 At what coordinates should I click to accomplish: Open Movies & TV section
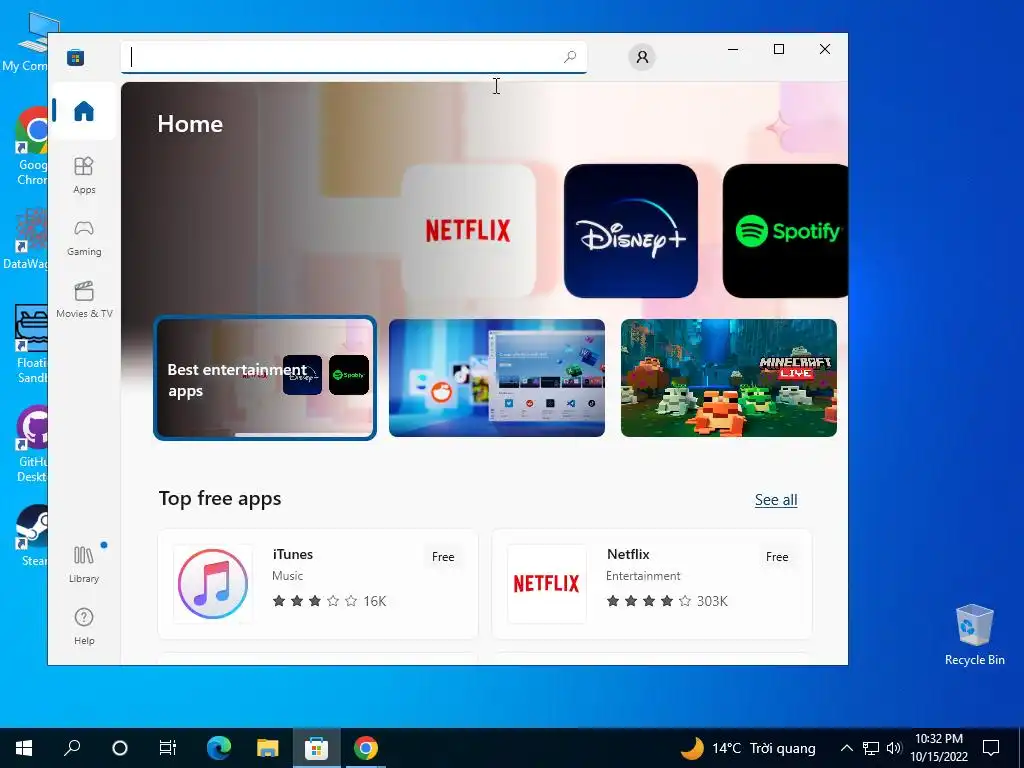pyautogui.click(x=84, y=299)
